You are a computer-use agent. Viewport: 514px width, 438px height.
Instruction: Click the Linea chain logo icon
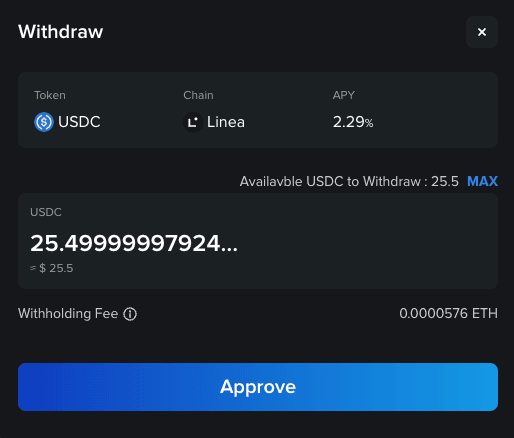pyautogui.click(x=193, y=122)
